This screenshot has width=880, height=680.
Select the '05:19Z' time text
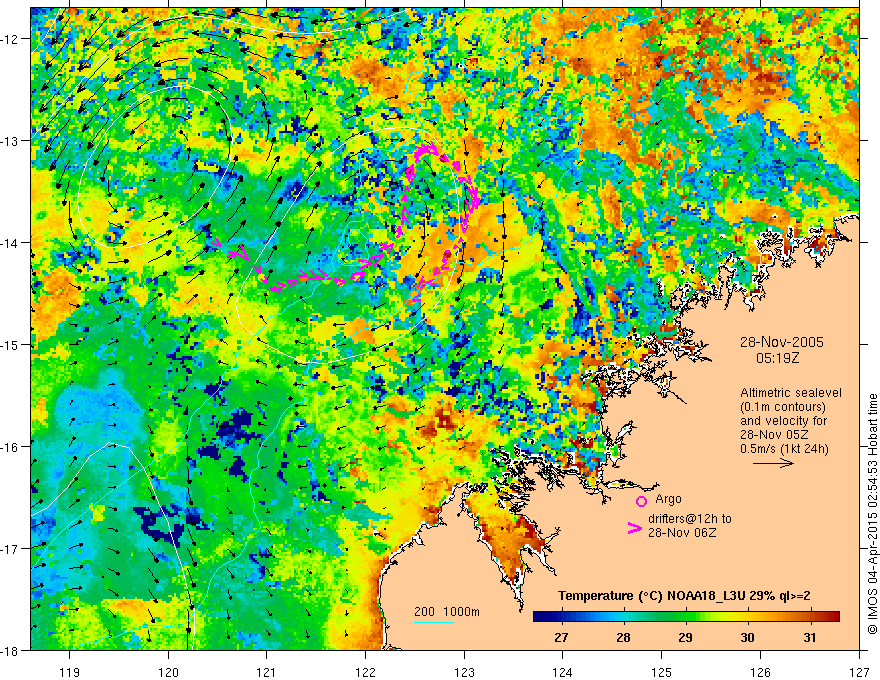tap(777, 358)
